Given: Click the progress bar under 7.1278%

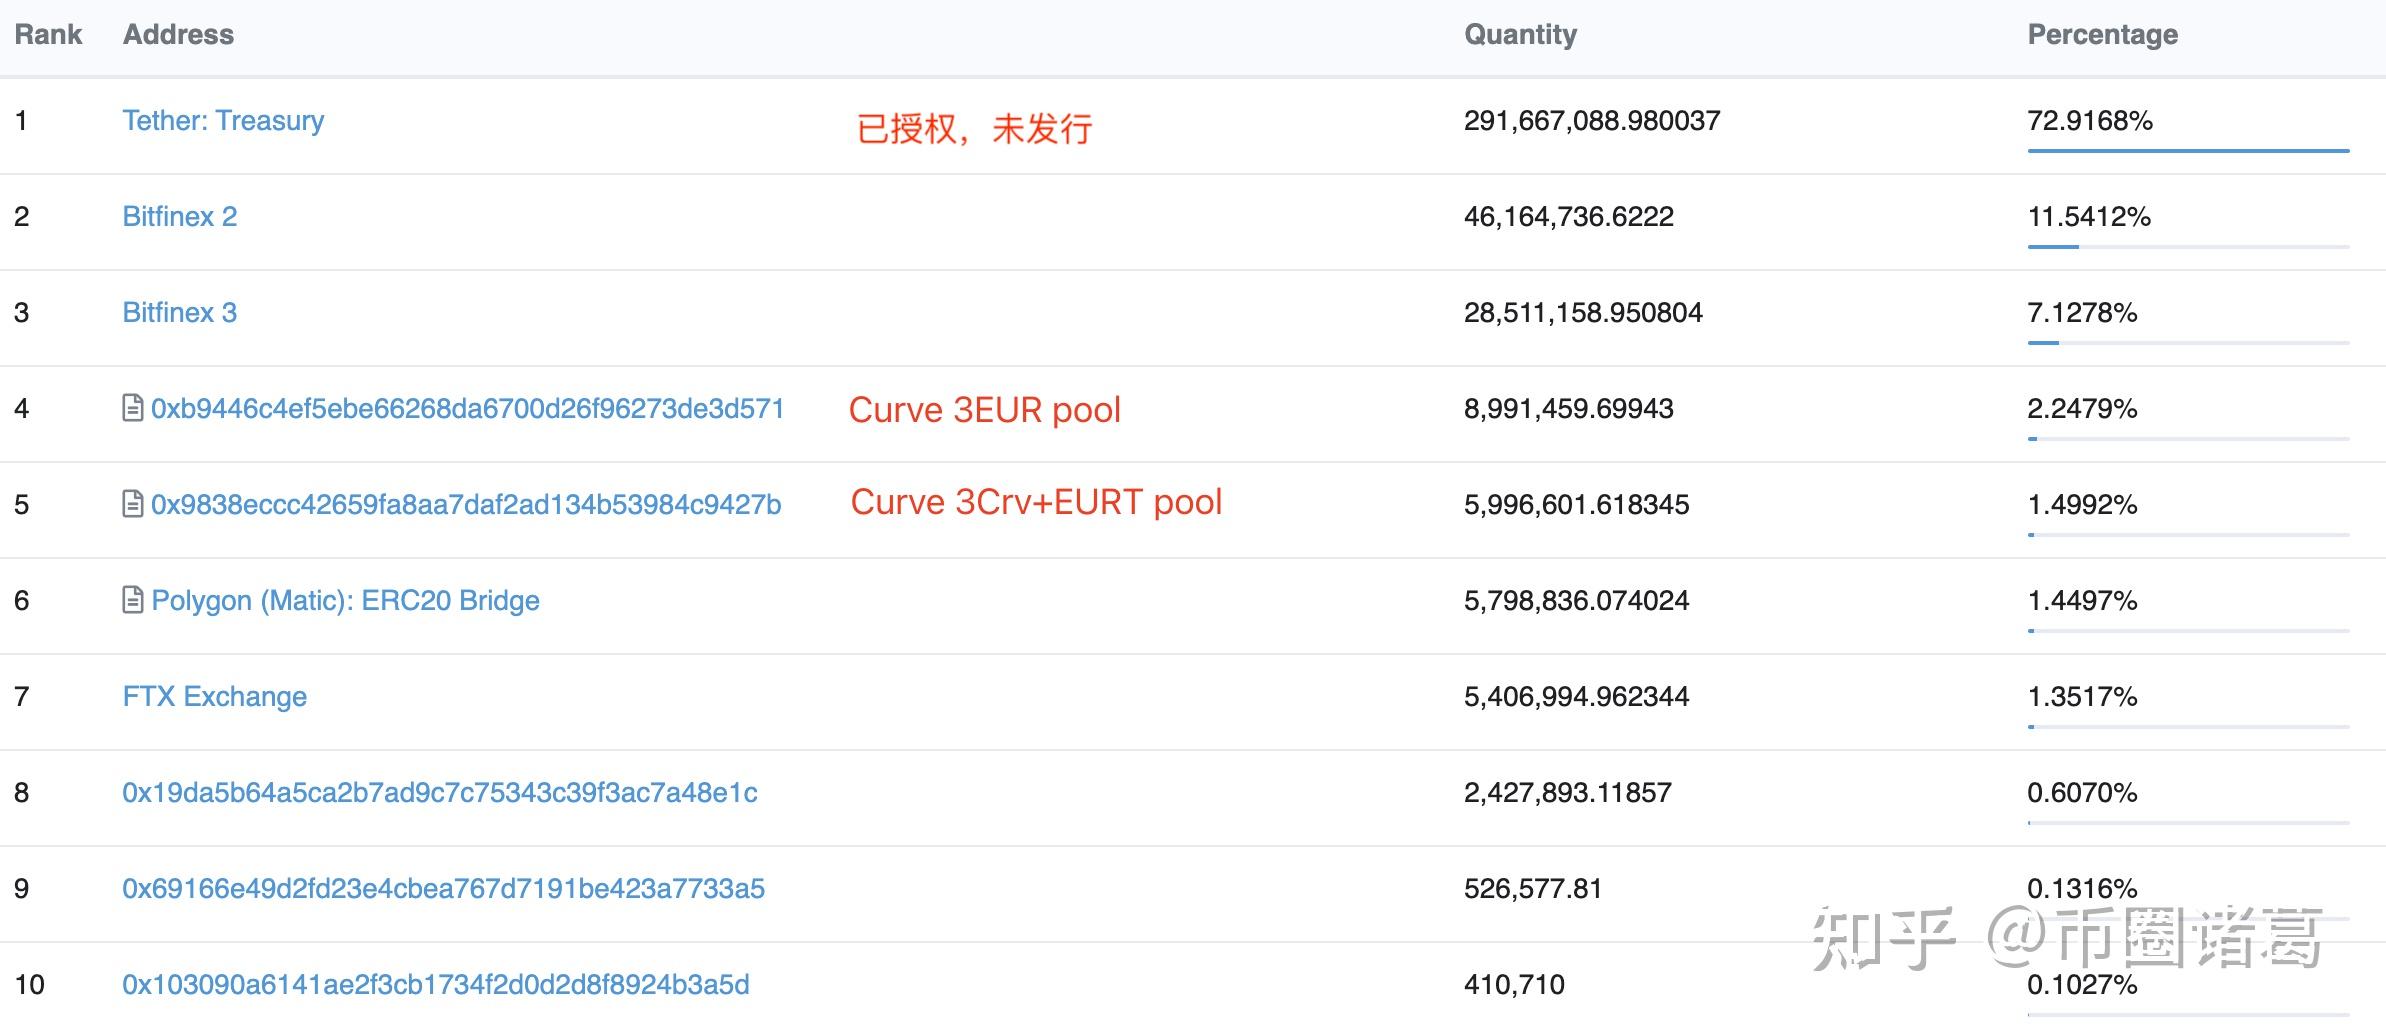Looking at the screenshot, I should tap(2188, 343).
